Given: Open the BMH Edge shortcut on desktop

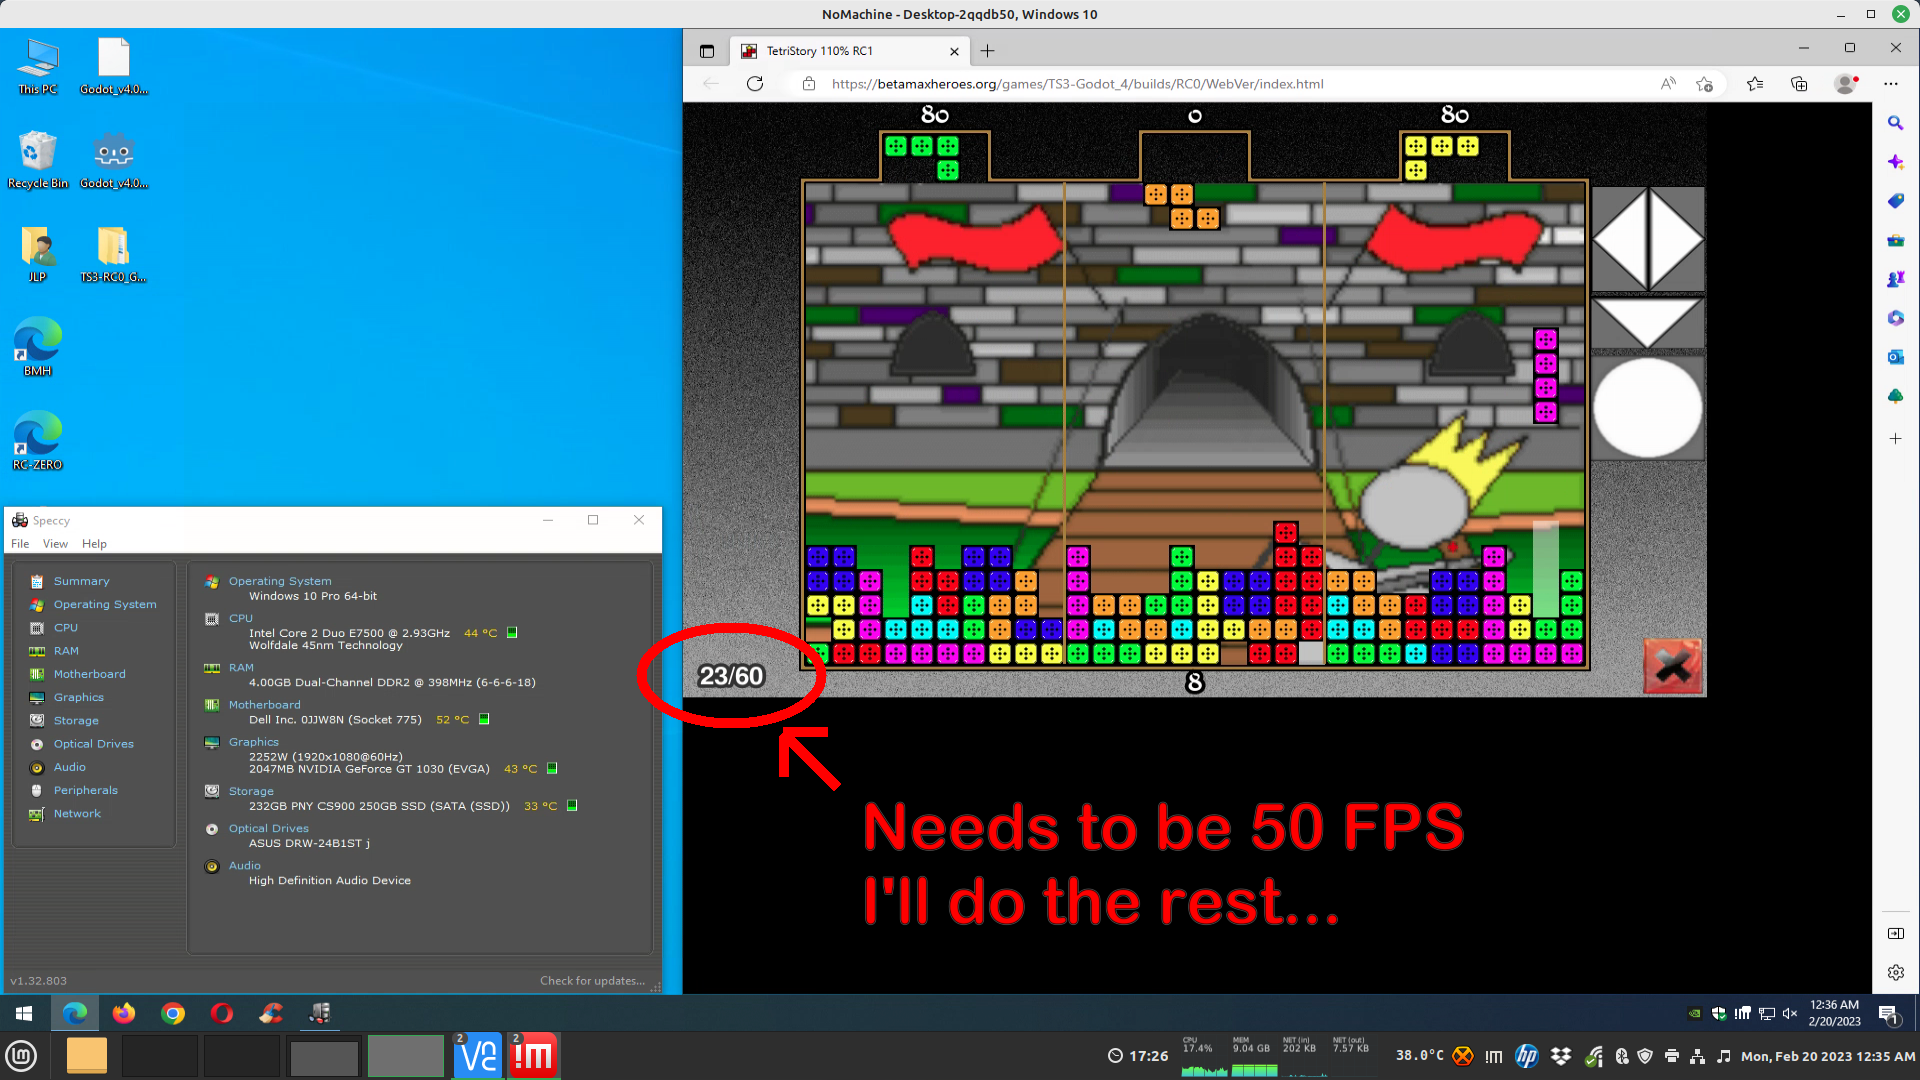Looking at the screenshot, I should click(x=38, y=347).
